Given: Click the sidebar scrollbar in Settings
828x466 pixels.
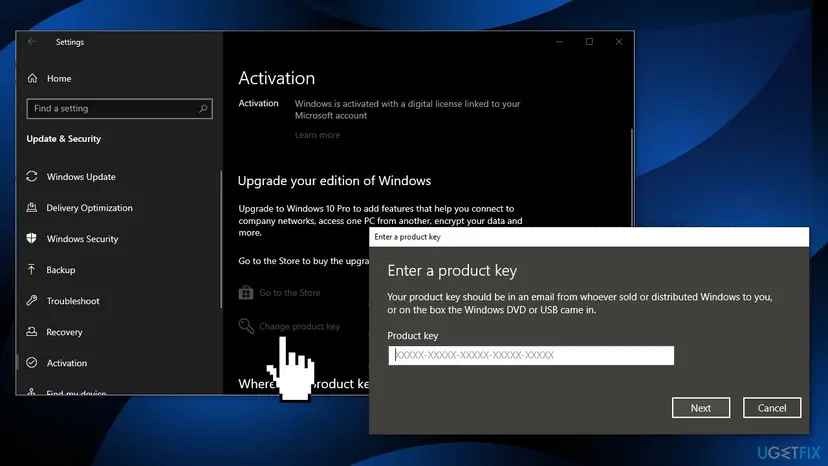Looking at the screenshot, I should coord(221,239).
